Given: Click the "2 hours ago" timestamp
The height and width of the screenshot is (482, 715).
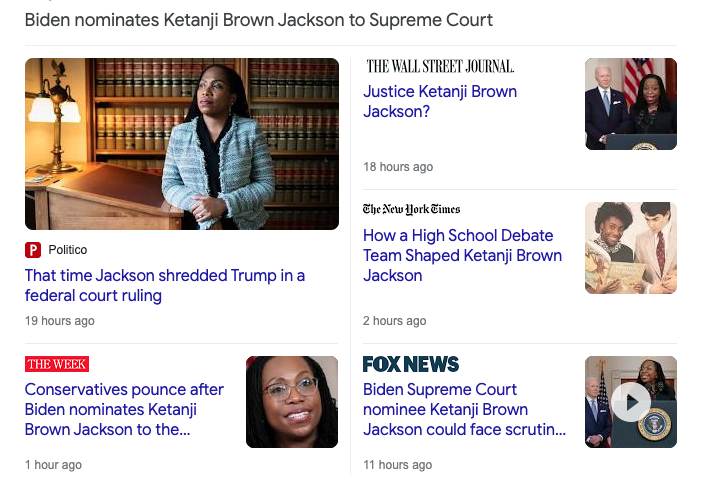Looking at the screenshot, I should (x=395, y=321).
